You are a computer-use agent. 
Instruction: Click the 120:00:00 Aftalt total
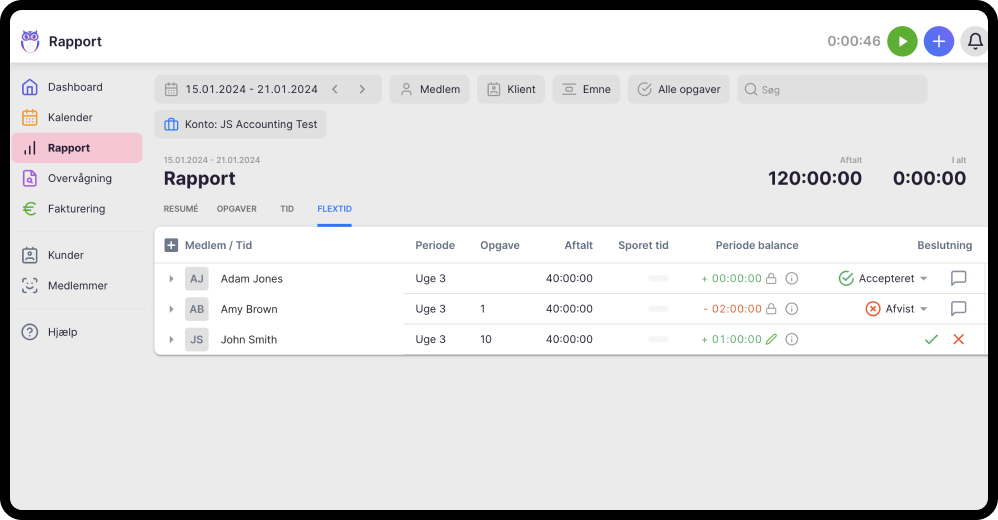coord(815,178)
